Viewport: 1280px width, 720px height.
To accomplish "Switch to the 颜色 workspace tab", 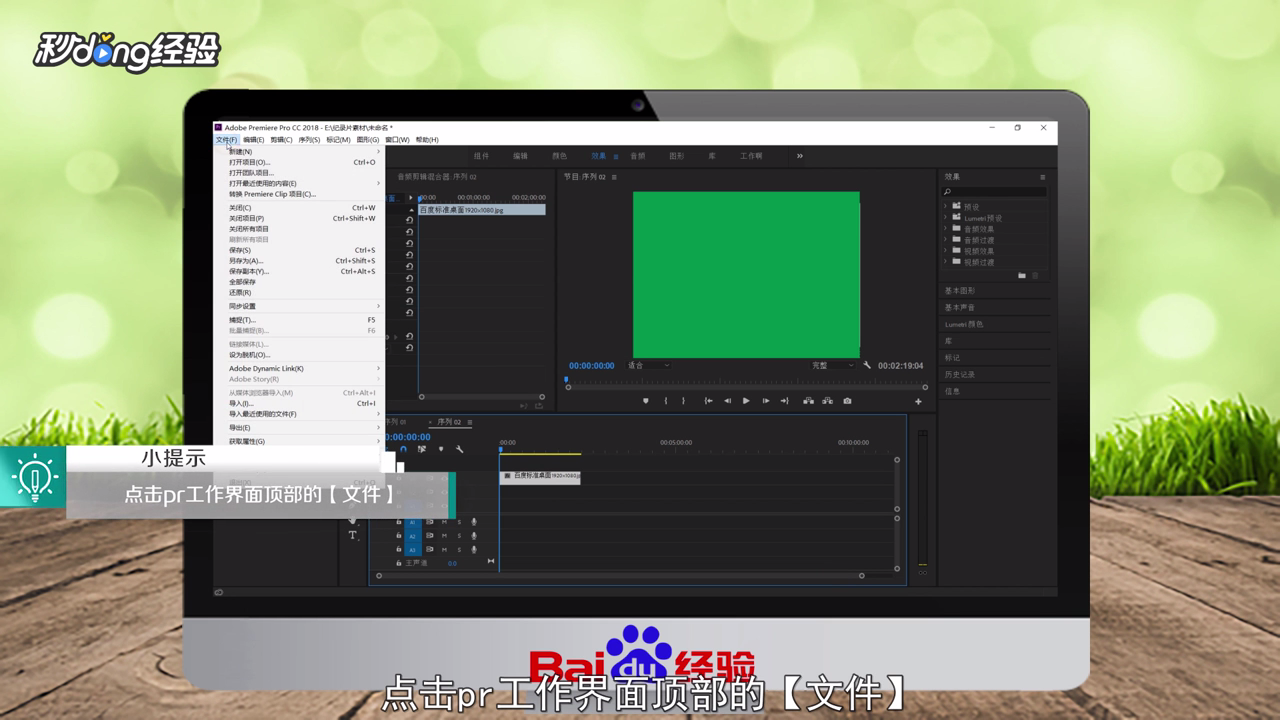I will point(559,156).
